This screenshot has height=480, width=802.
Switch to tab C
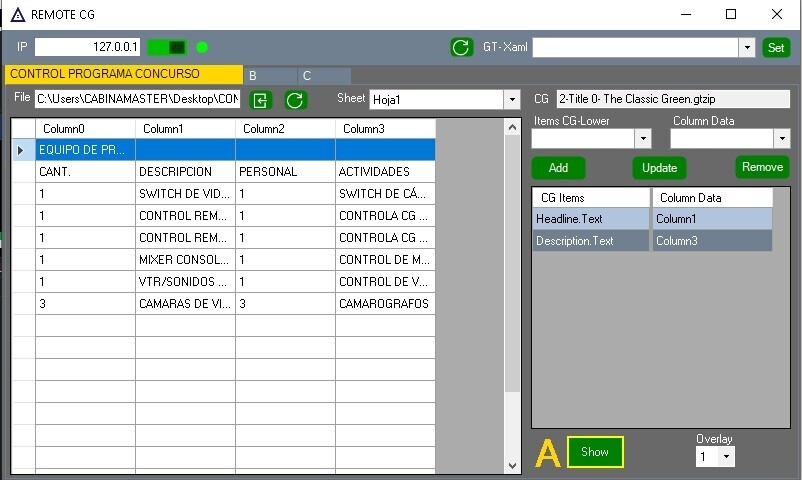(x=323, y=75)
